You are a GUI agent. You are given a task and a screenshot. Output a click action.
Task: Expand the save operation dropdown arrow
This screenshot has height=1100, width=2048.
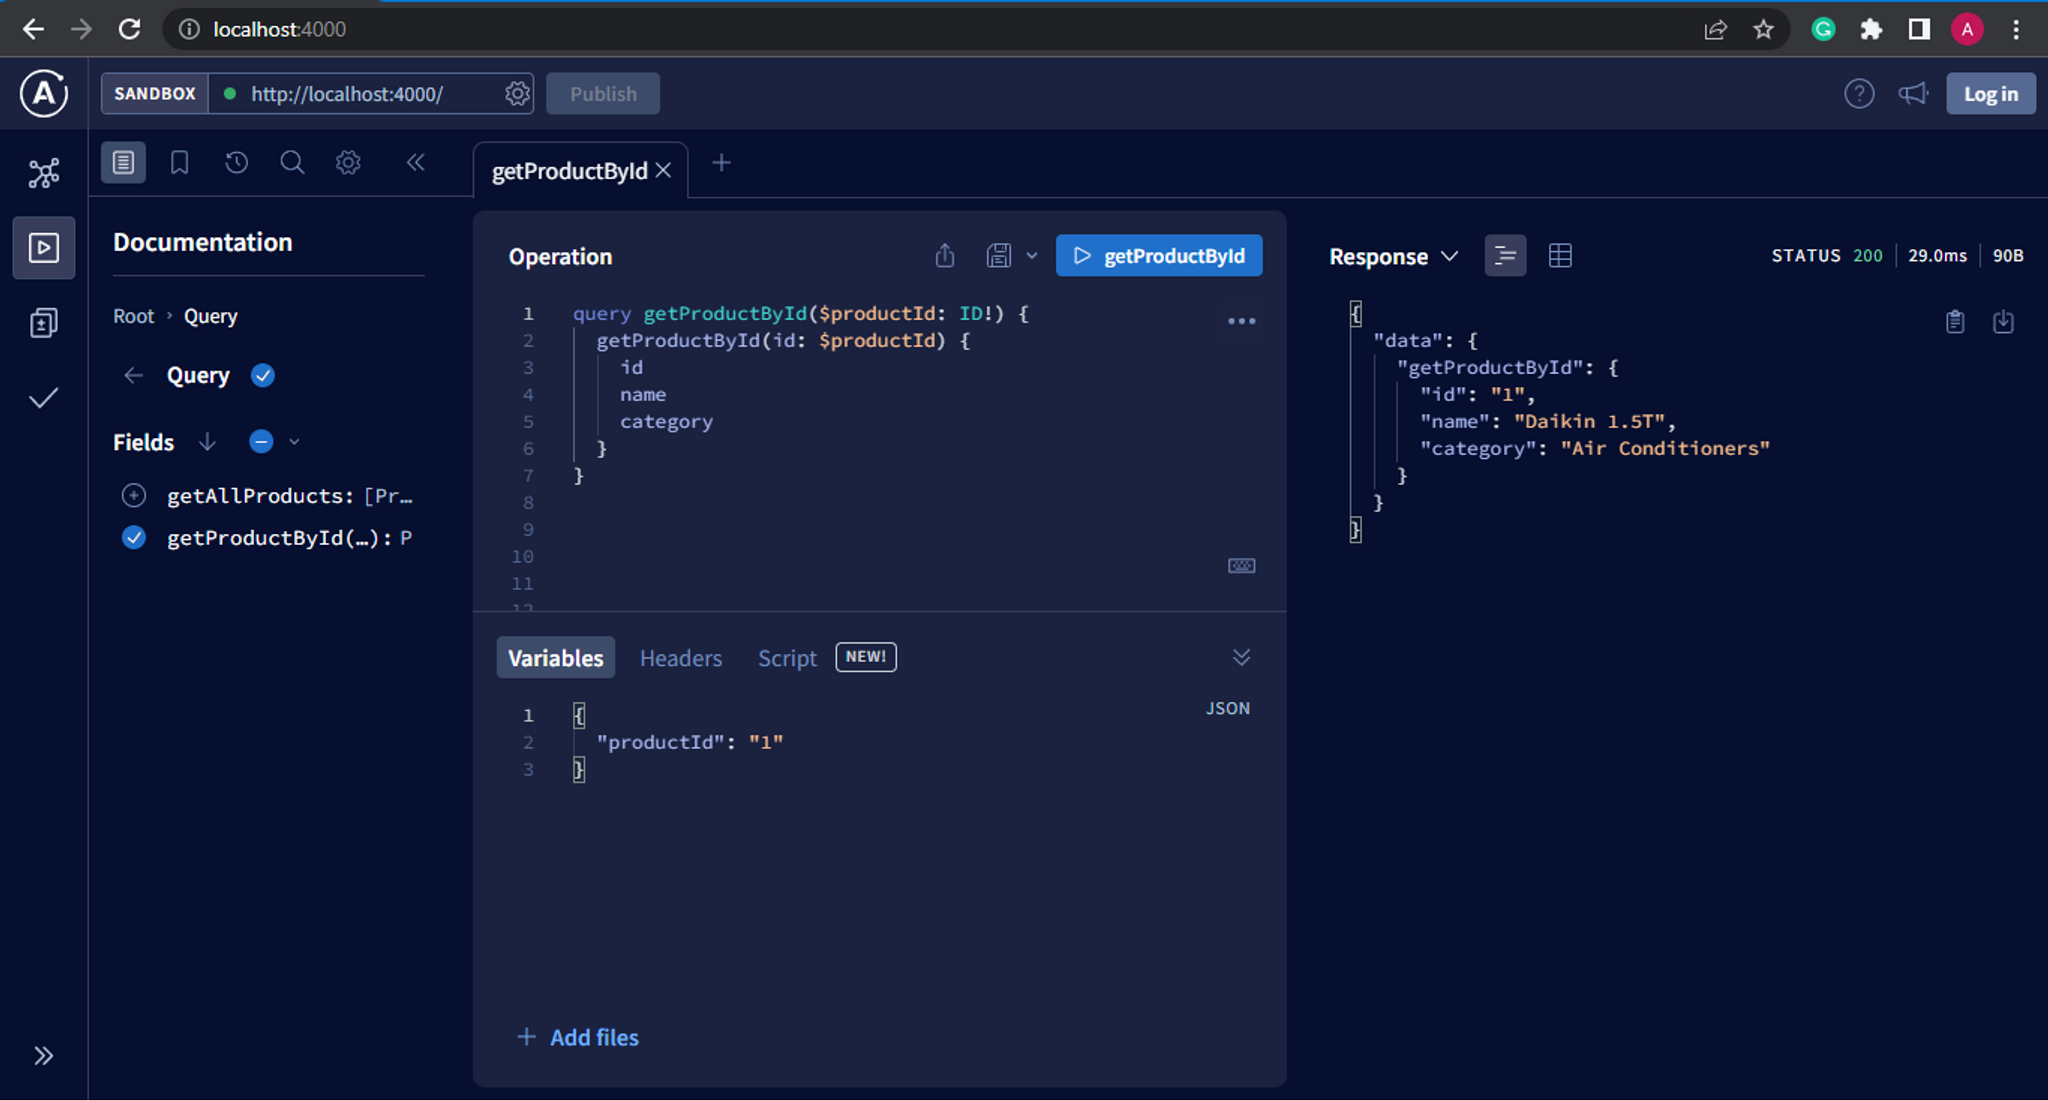tap(1032, 256)
